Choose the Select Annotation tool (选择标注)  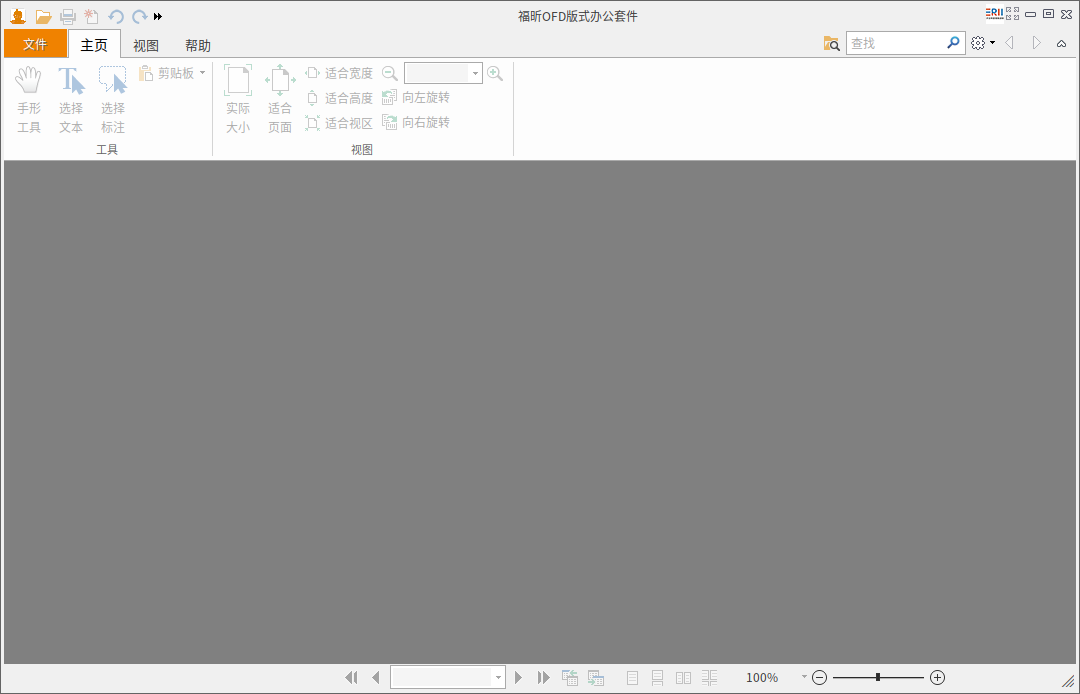112,98
